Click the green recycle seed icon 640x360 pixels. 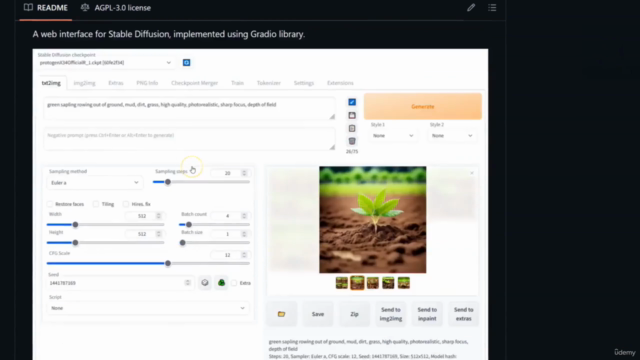click(x=221, y=282)
